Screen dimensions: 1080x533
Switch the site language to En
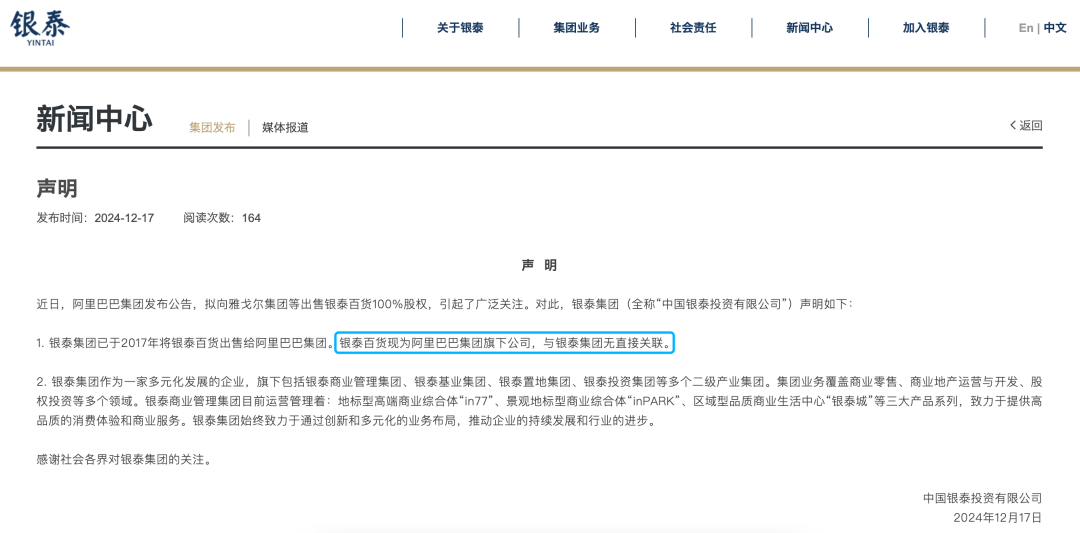[x=1025, y=28]
